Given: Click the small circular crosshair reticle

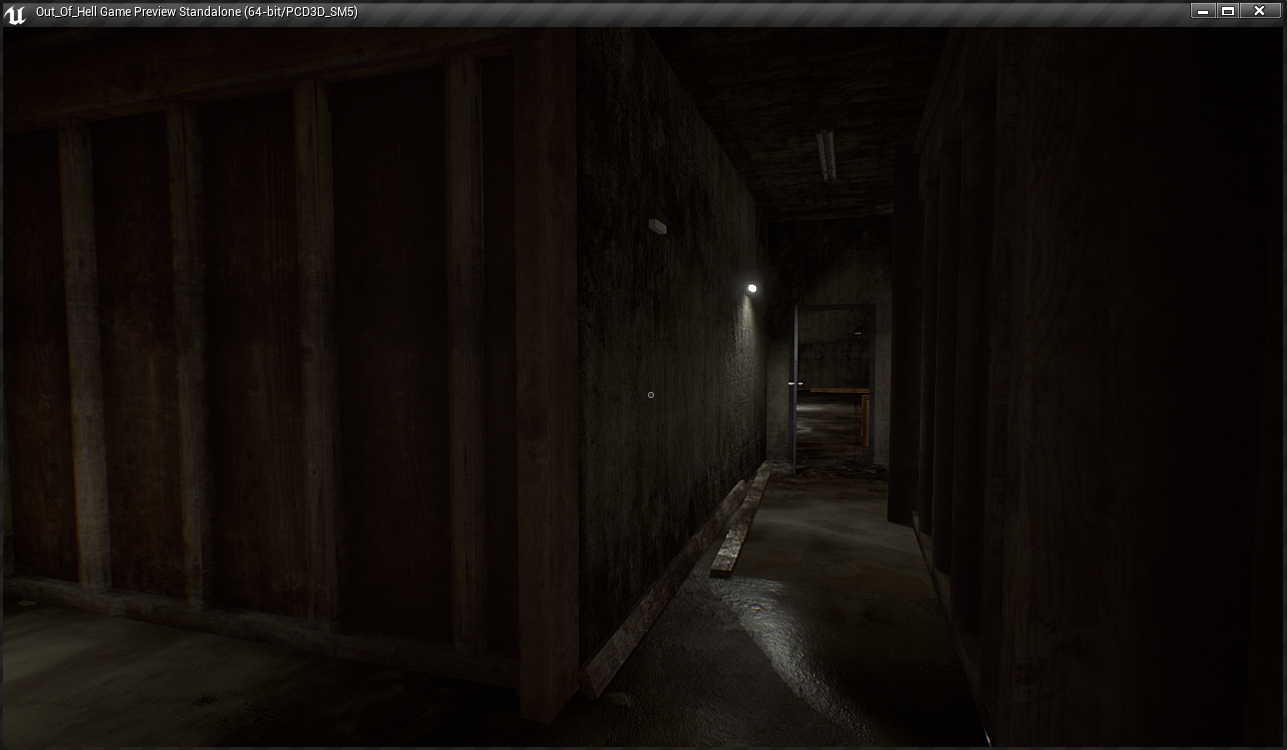Looking at the screenshot, I should click(651, 395).
